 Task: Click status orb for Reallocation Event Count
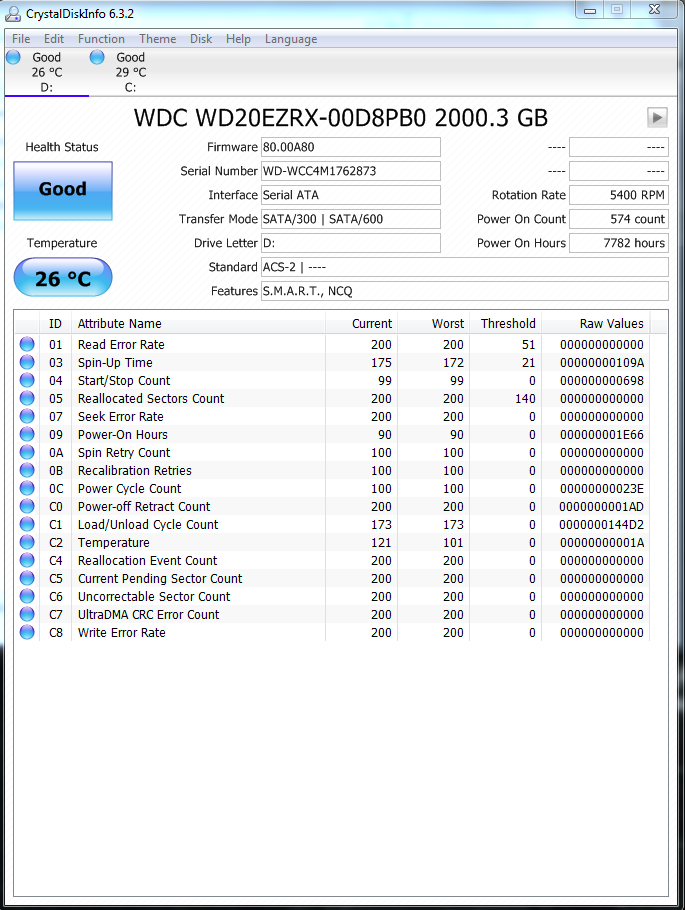(x=27, y=560)
